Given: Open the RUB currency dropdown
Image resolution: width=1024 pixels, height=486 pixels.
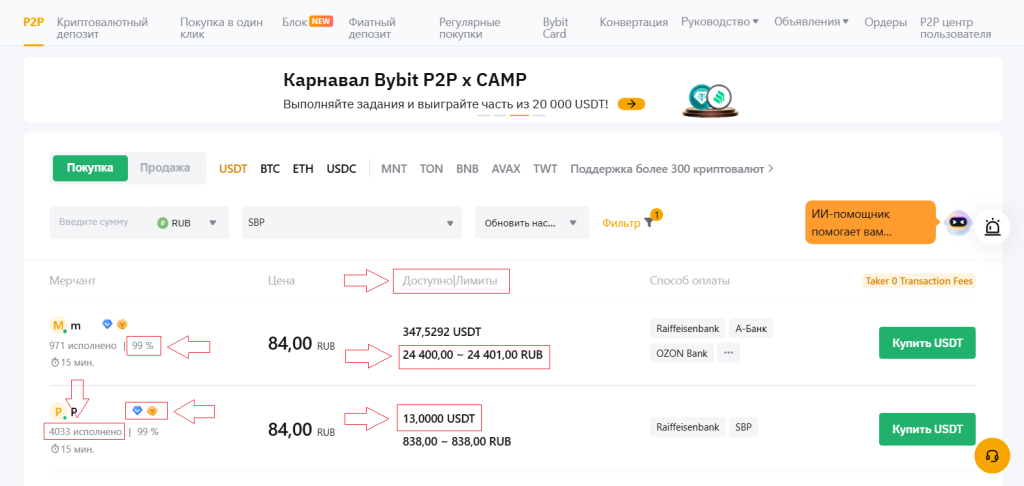Looking at the screenshot, I should click(x=188, y=223).
